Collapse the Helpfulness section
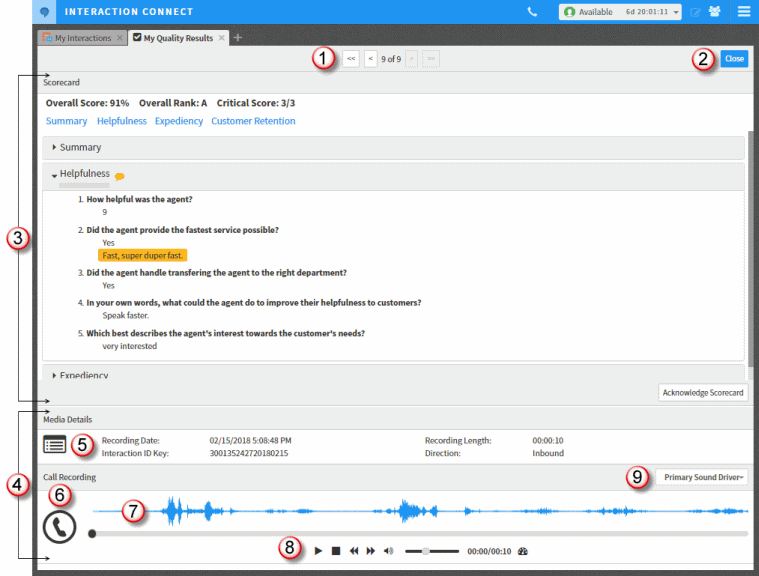Screen dimensions: 759x576 tap(84, 174)
